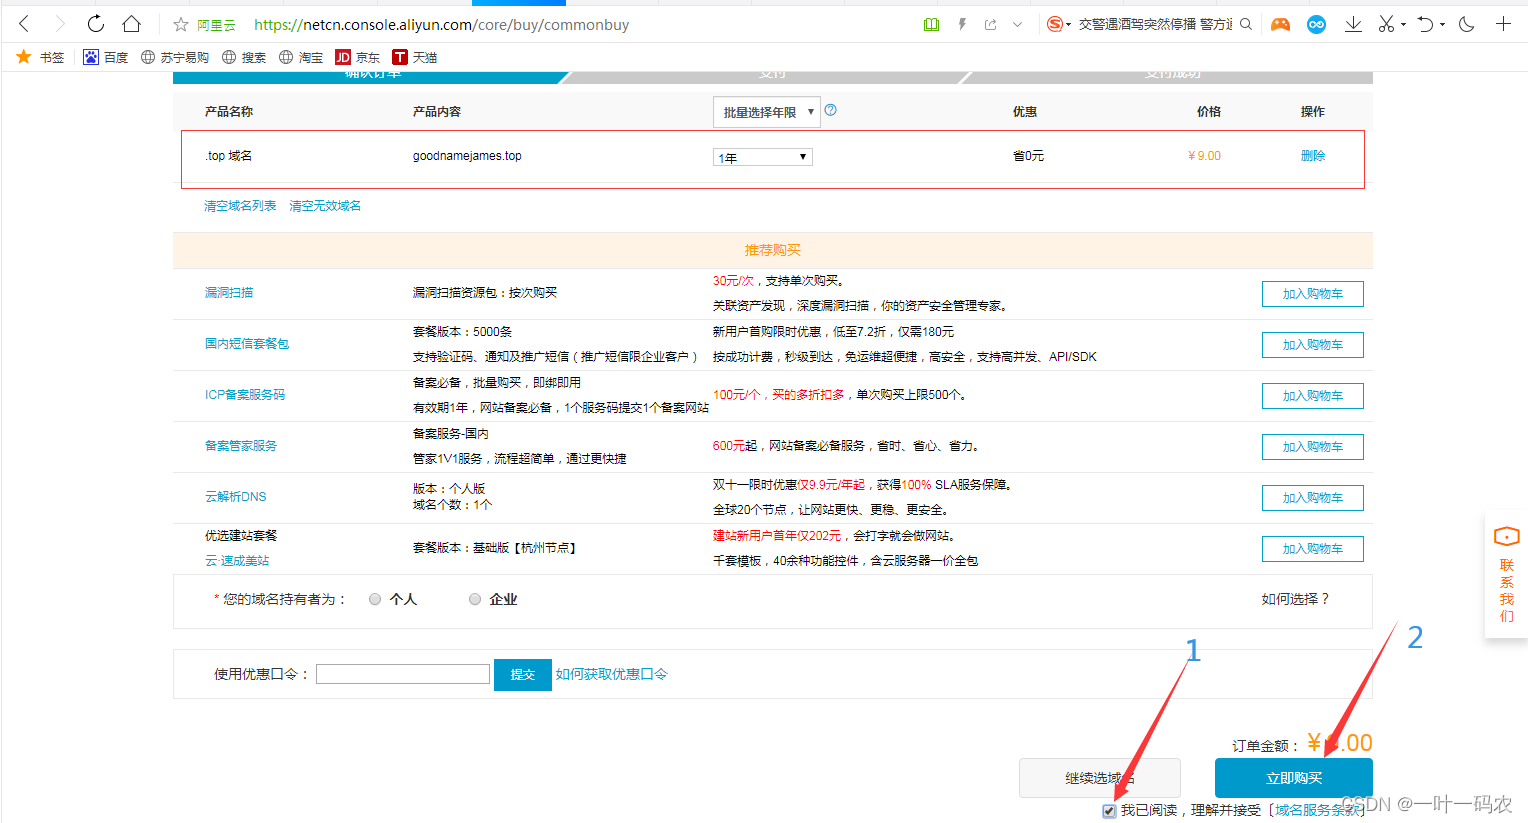Expand the address bar chevron dropdown
Viewport: 1528px width, 823px height.
[1017, 24]
